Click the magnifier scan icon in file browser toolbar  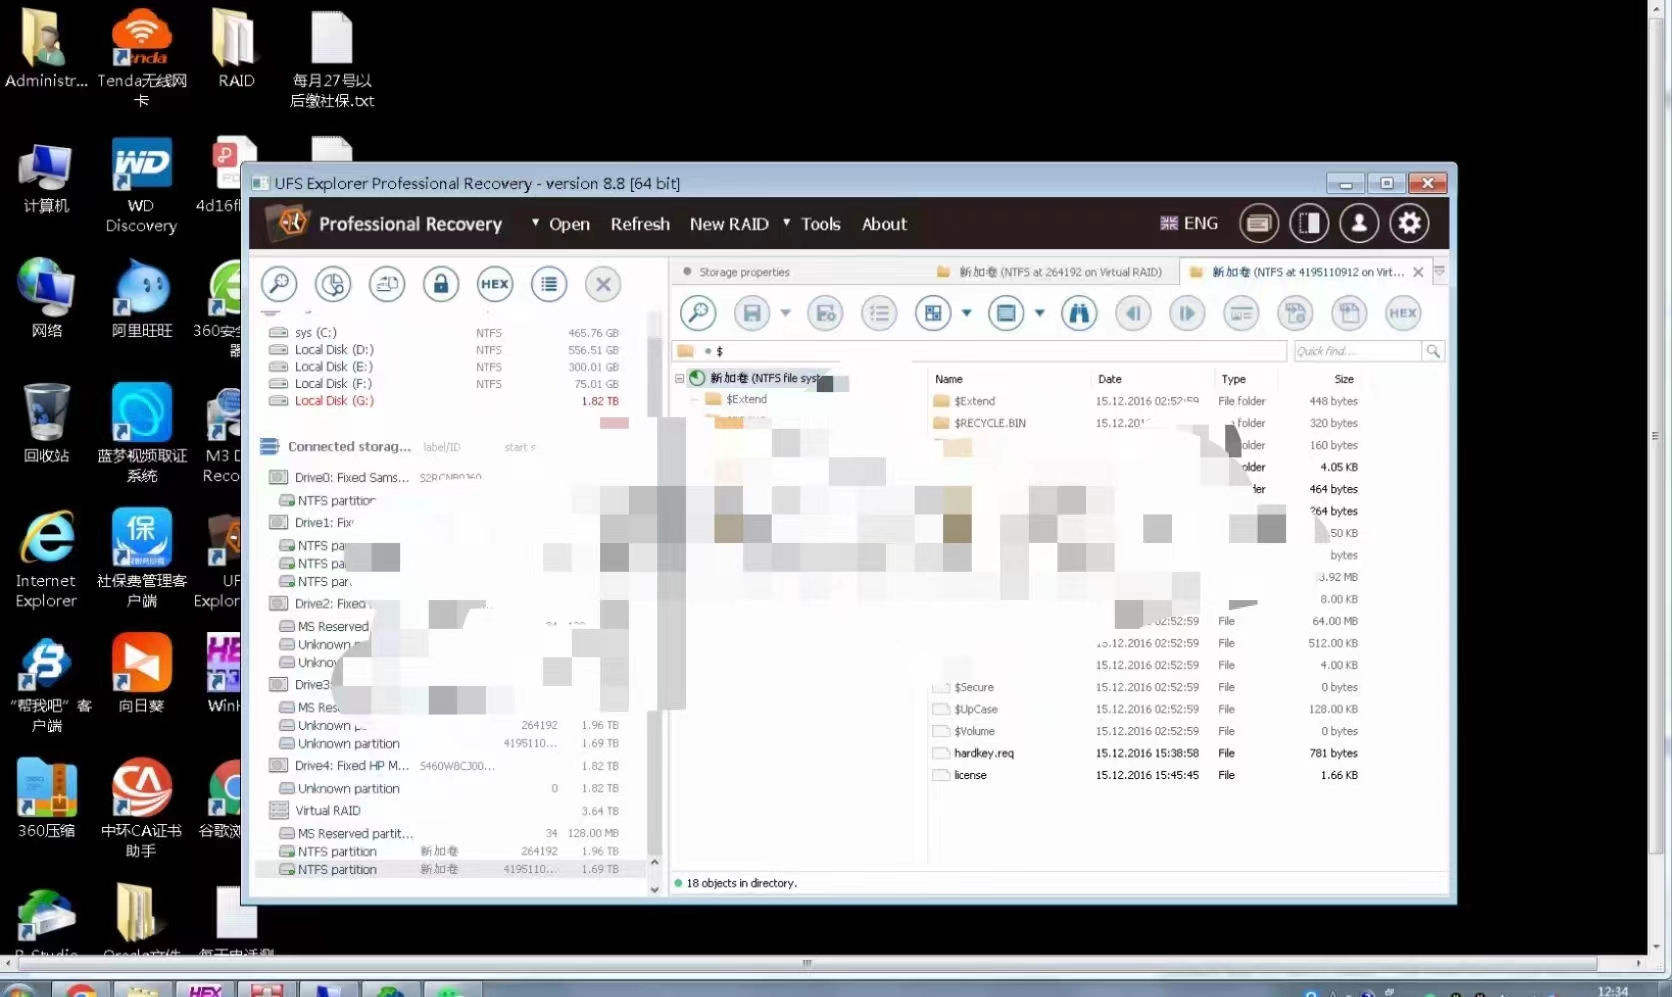tap(698, 313)
